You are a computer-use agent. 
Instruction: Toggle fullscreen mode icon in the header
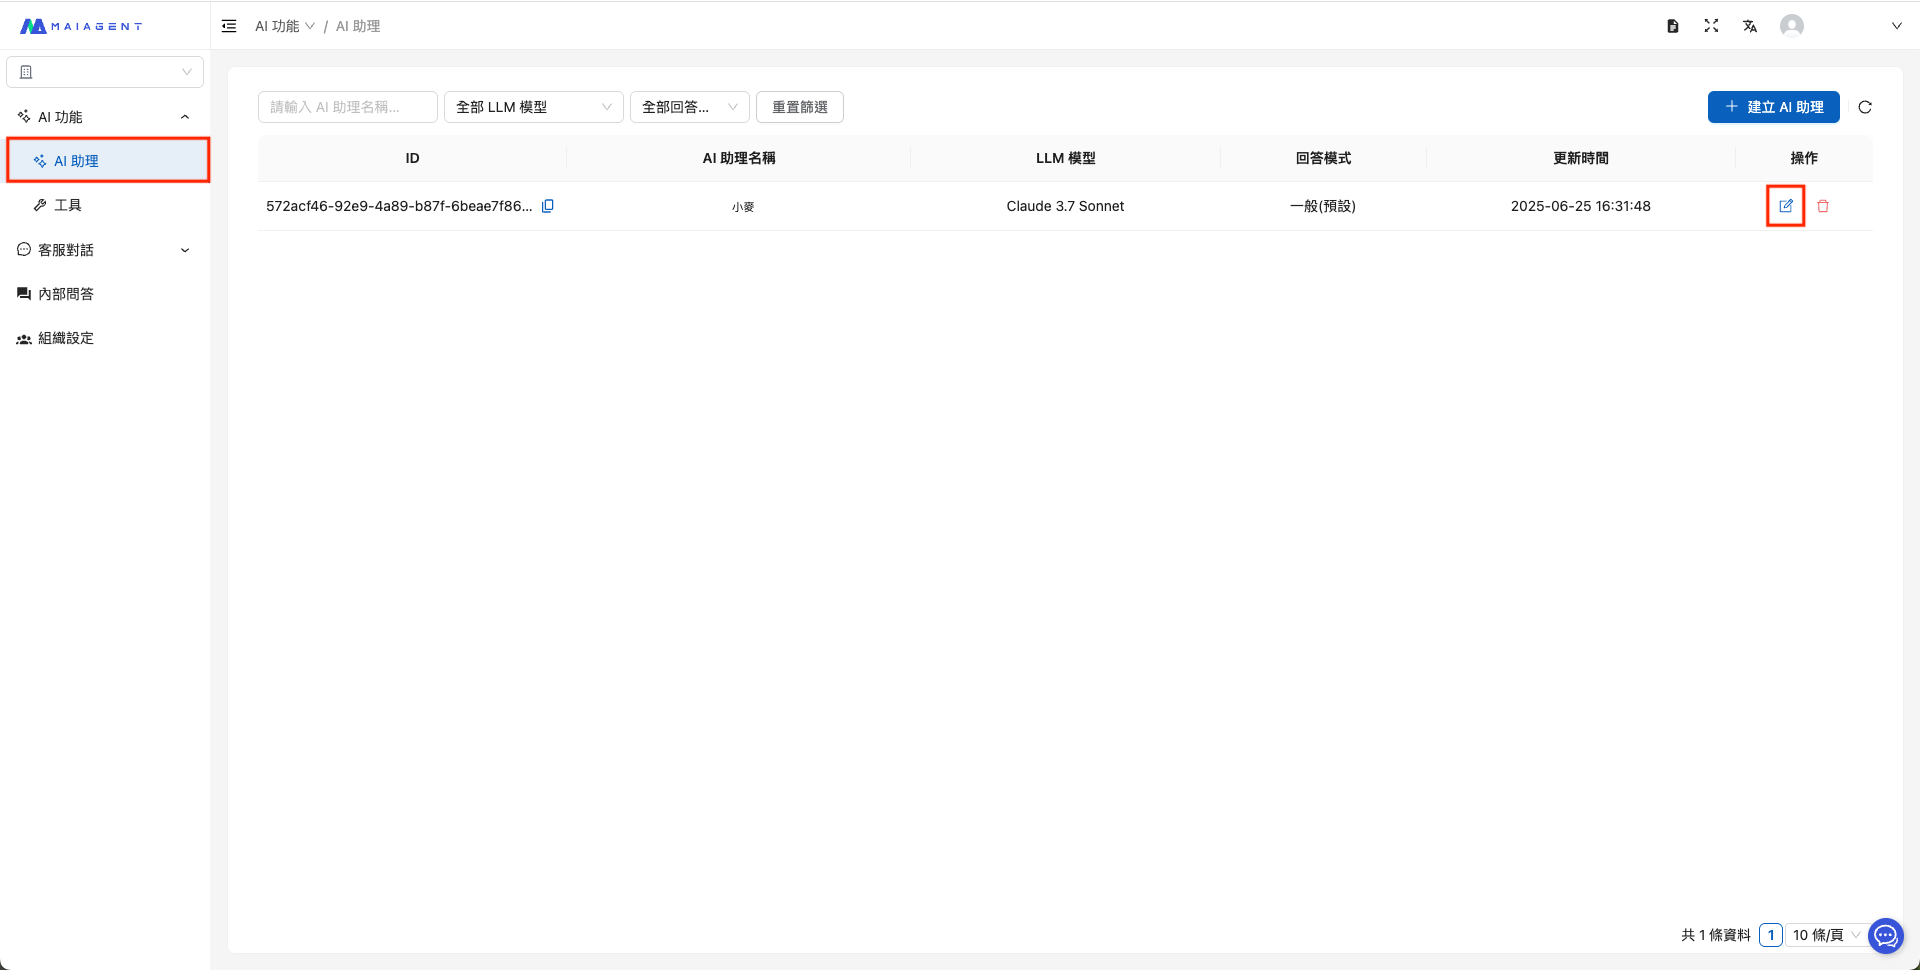click(x=1711, y=26)
